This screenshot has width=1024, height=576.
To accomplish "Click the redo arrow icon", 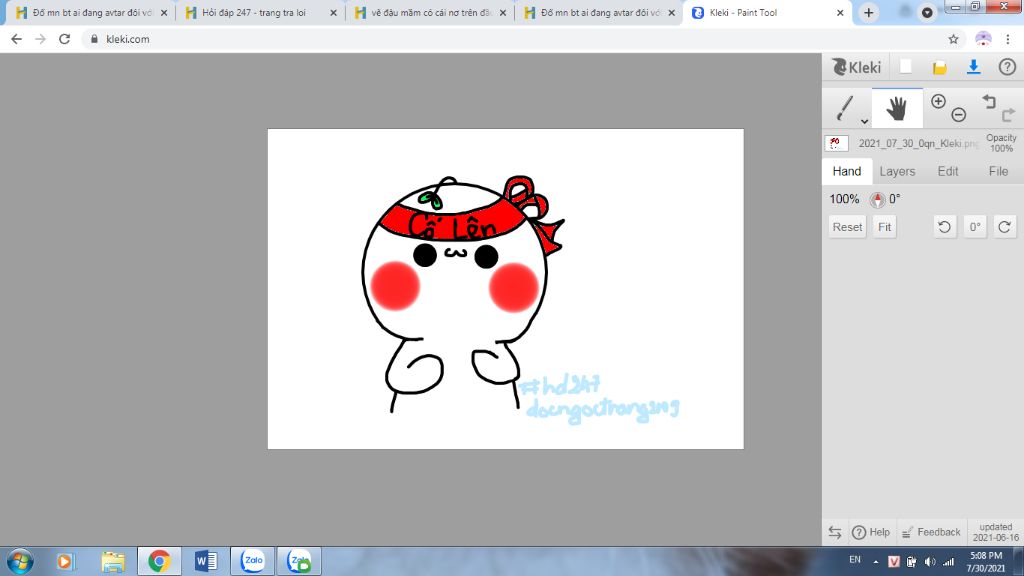I will coord(1008,115).
